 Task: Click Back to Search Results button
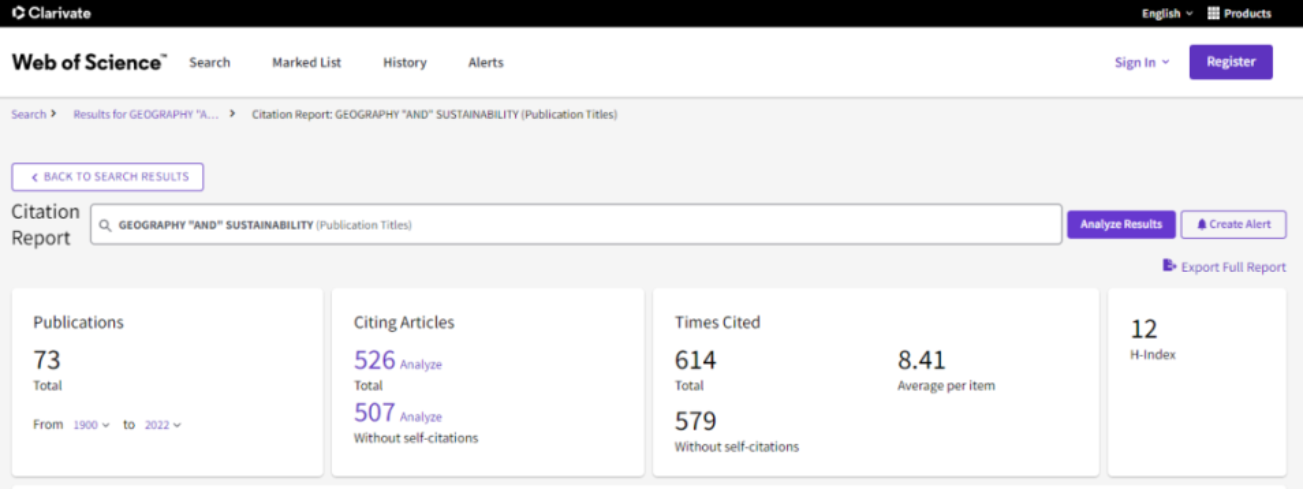pos(108,177)
